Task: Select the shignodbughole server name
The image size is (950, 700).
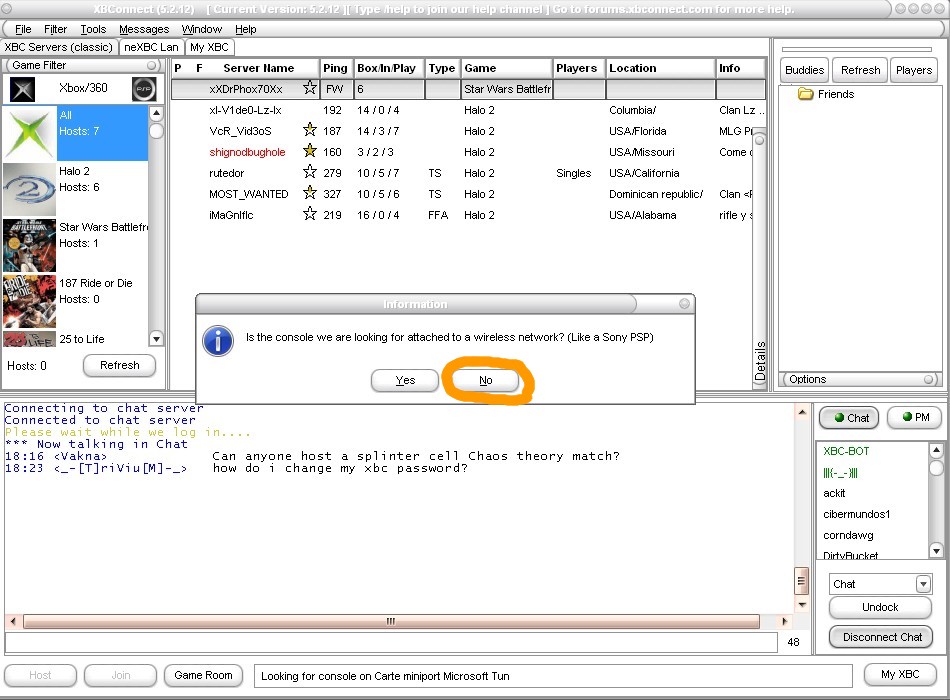Action: point(247,152)
